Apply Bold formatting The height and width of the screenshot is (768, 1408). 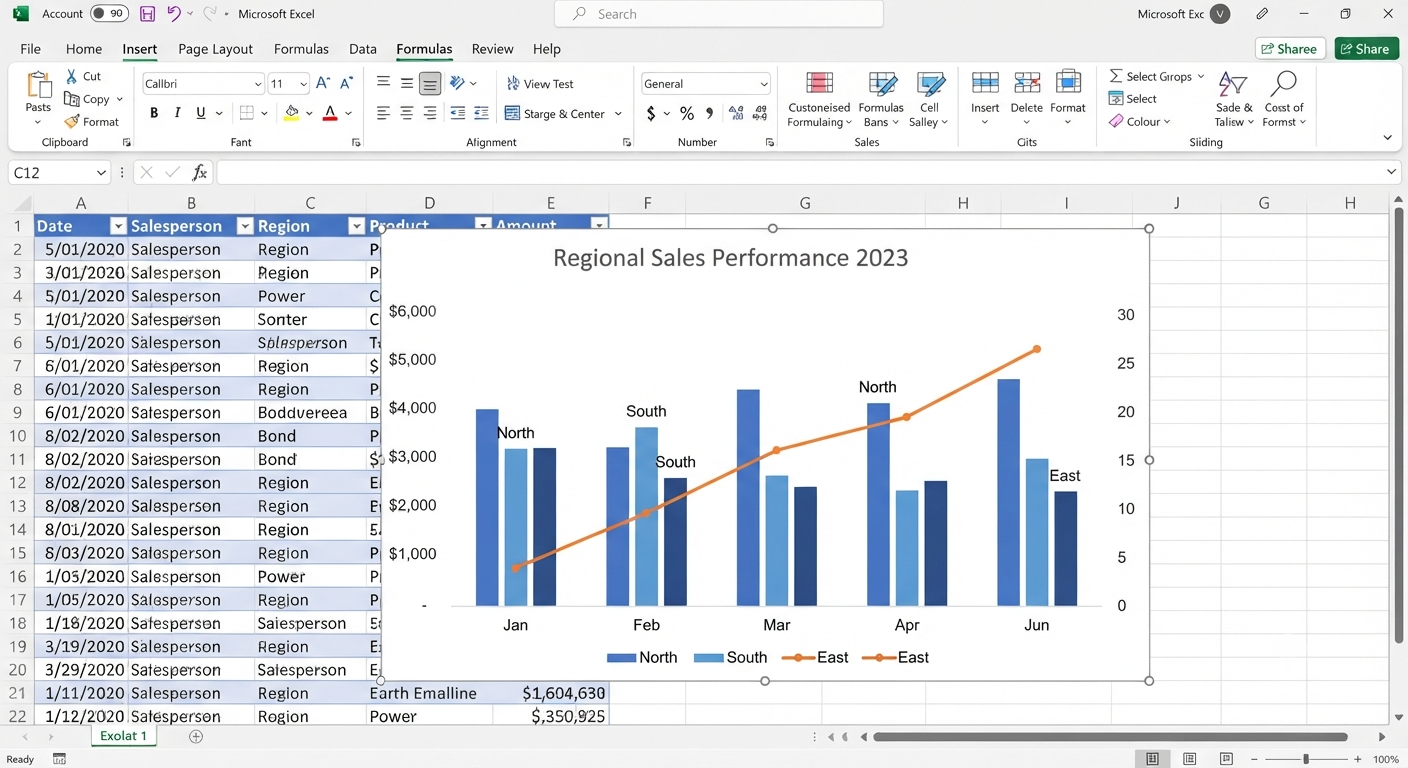click(x=154, y=113)
